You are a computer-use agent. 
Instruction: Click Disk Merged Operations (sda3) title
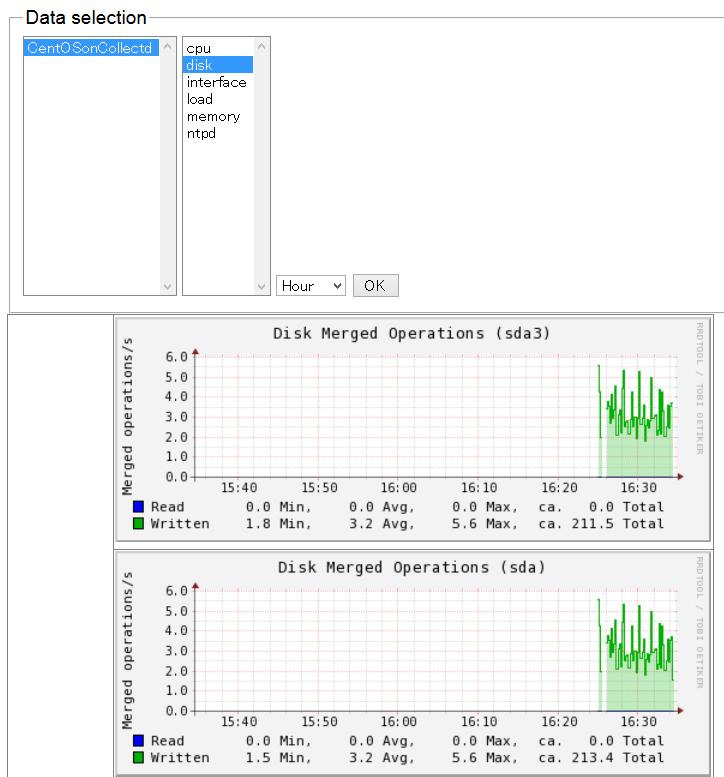click(x=412, y=333)
